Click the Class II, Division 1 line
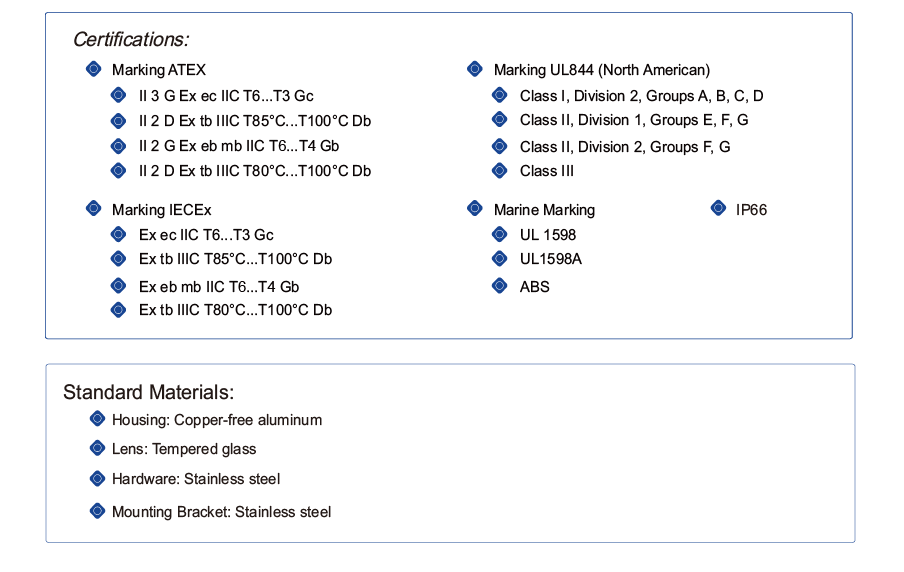This screenshot has width=904, height=572. 634,120
